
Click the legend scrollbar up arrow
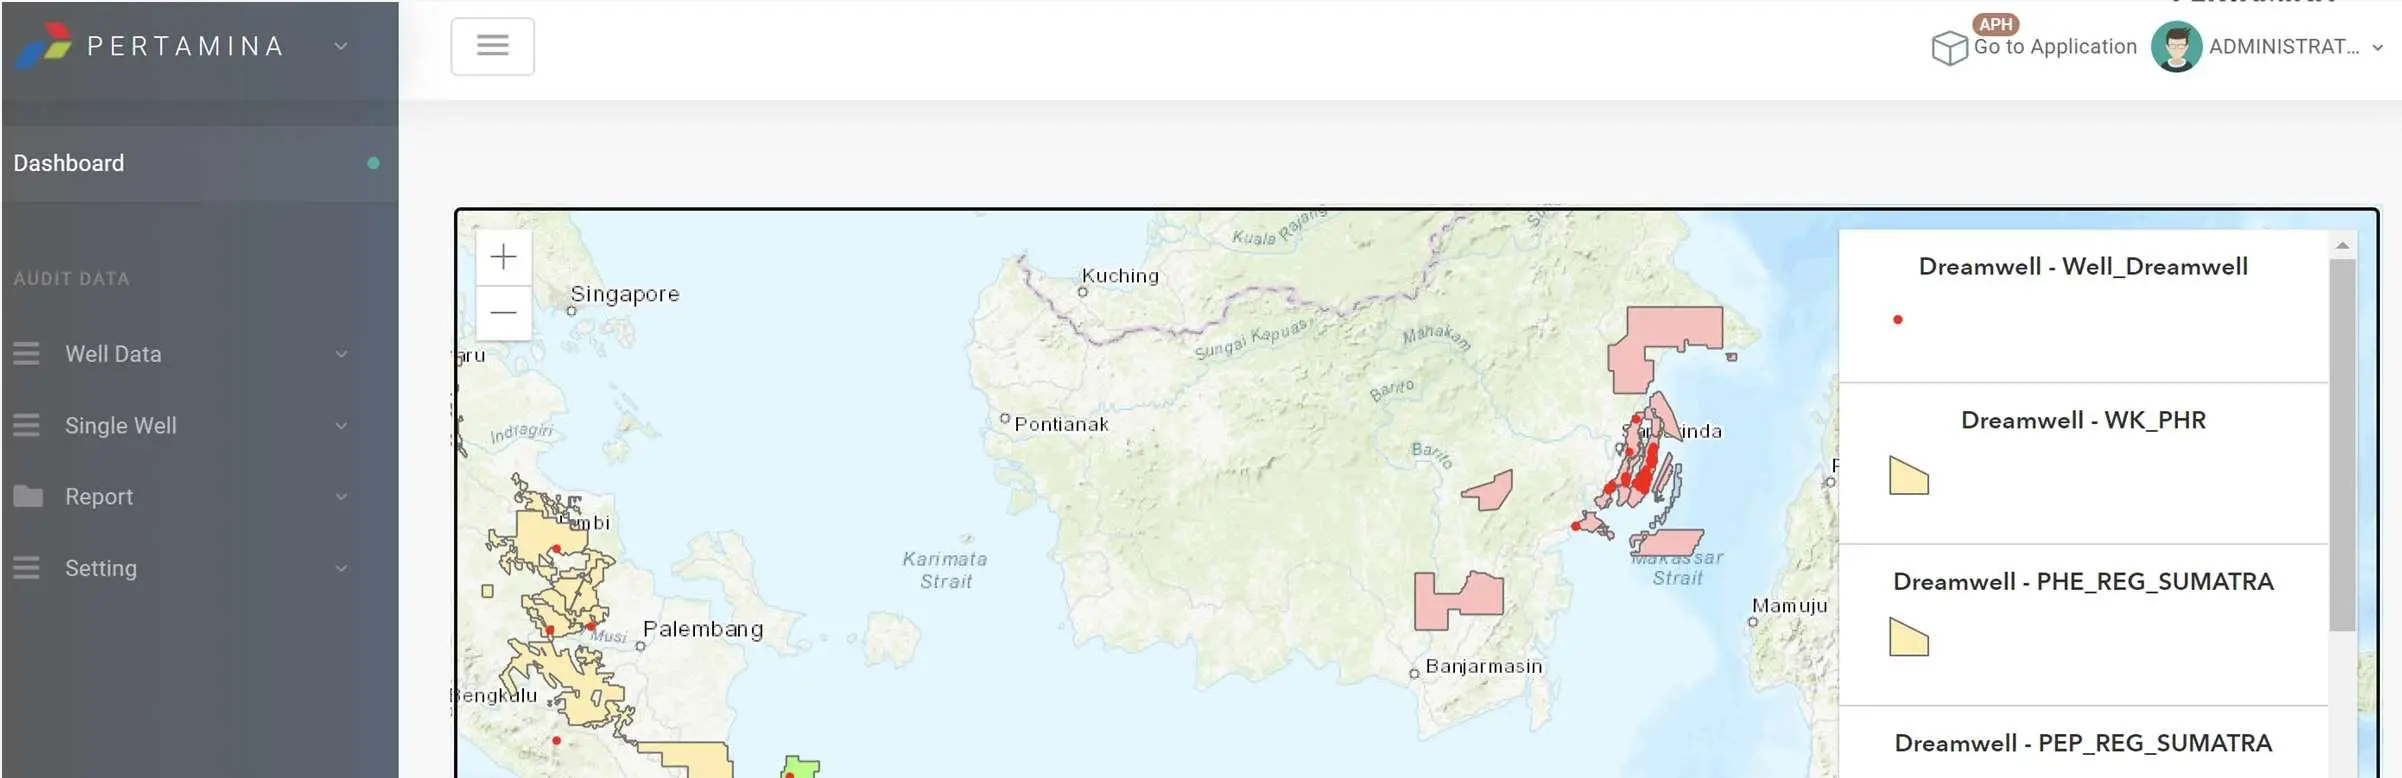tap(2342, 245)
